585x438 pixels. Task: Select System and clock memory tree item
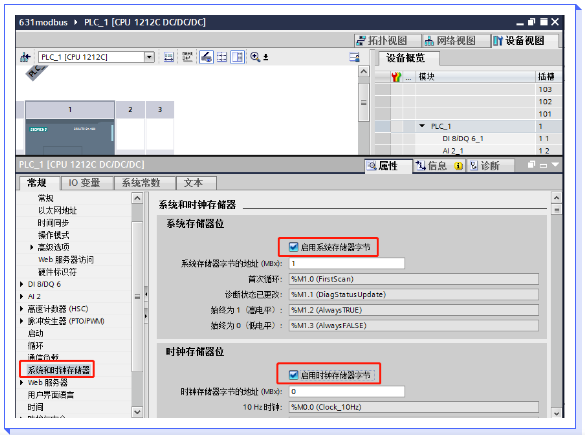[59, 370]
